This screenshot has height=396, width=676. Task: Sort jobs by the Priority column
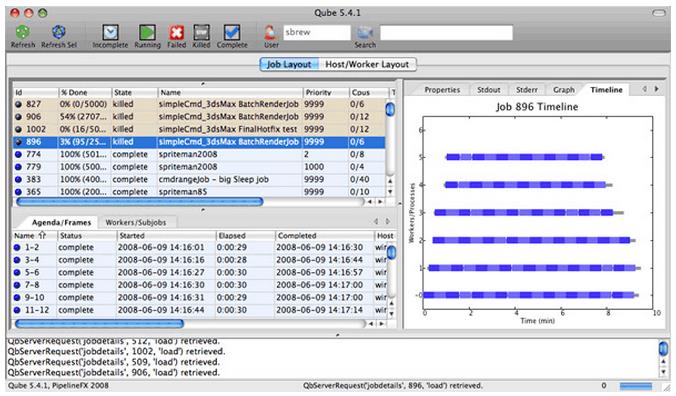pos(326,92)
